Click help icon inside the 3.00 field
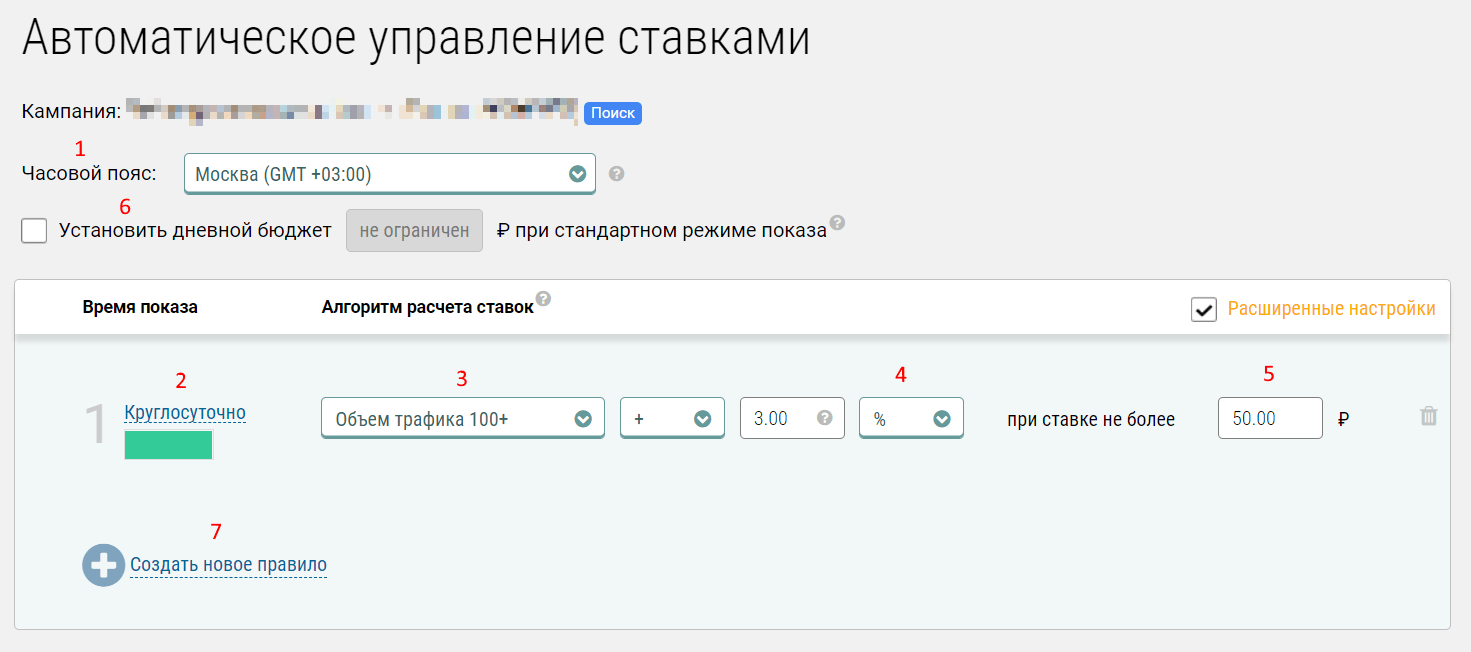 [825, 418]
